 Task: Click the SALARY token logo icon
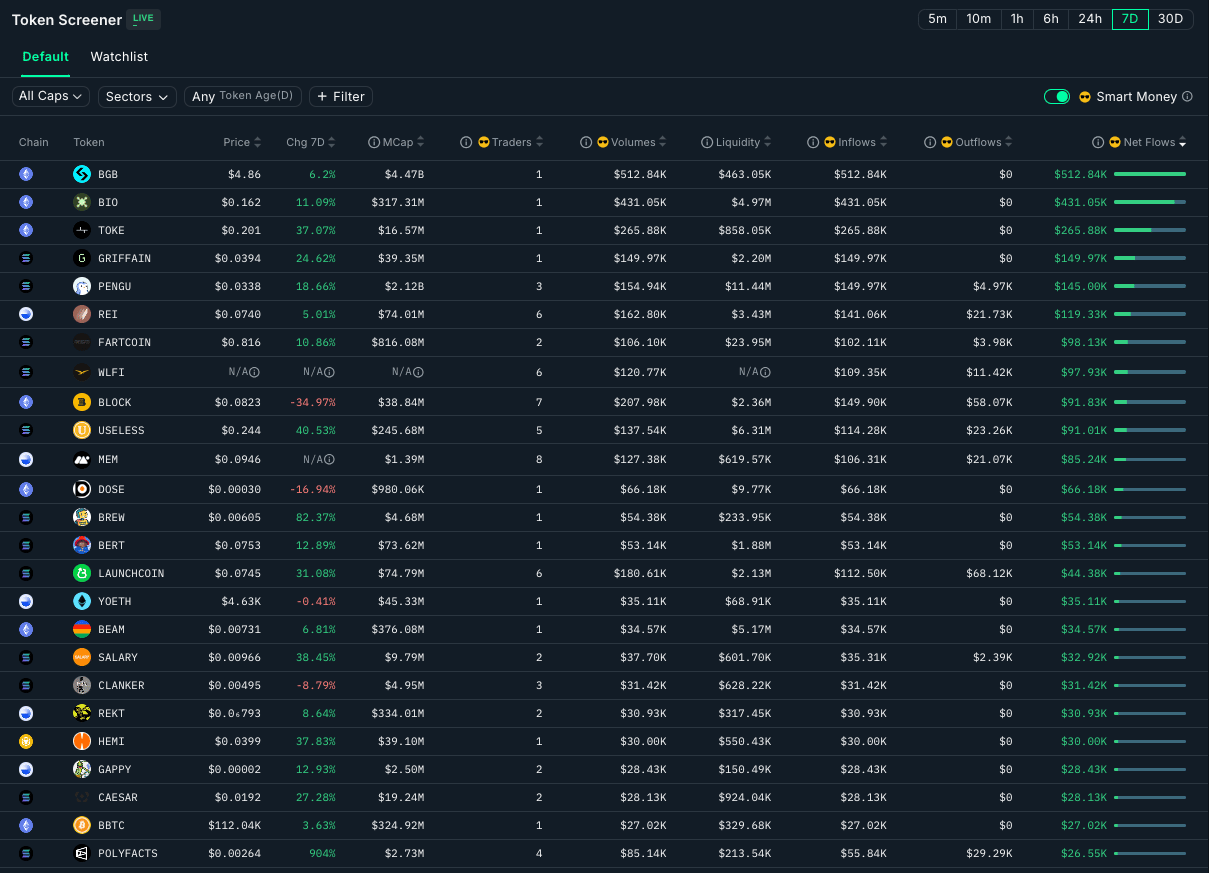tap(82, 657)
